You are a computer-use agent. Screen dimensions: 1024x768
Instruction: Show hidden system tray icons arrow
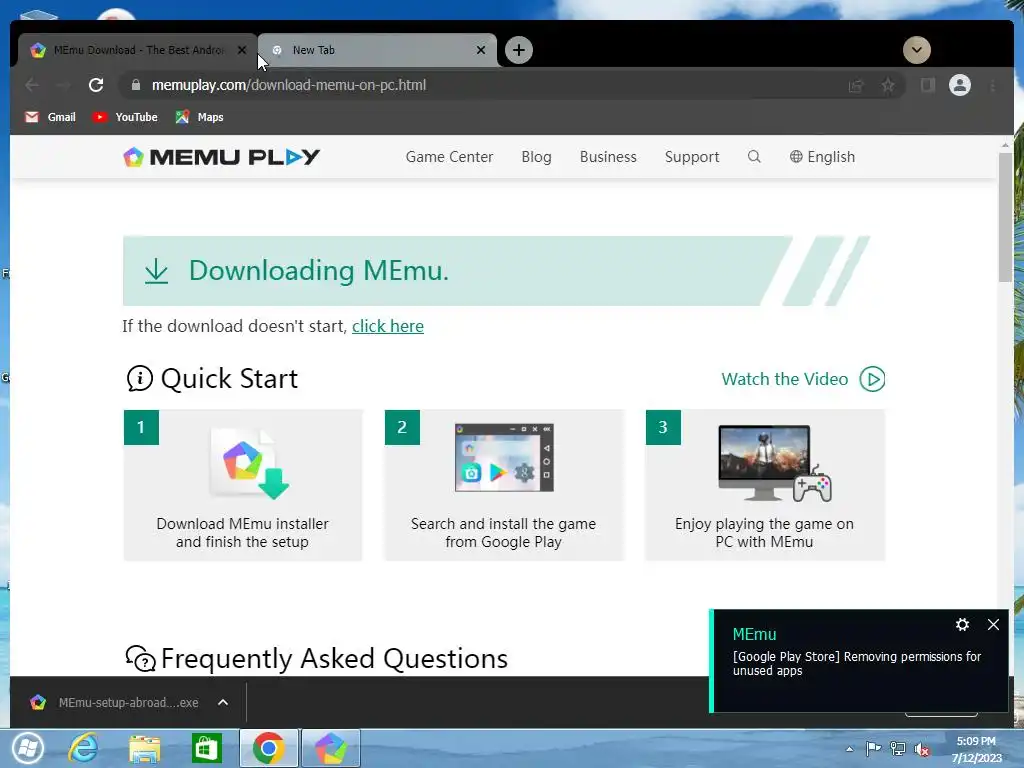click(x=849, y=749)
